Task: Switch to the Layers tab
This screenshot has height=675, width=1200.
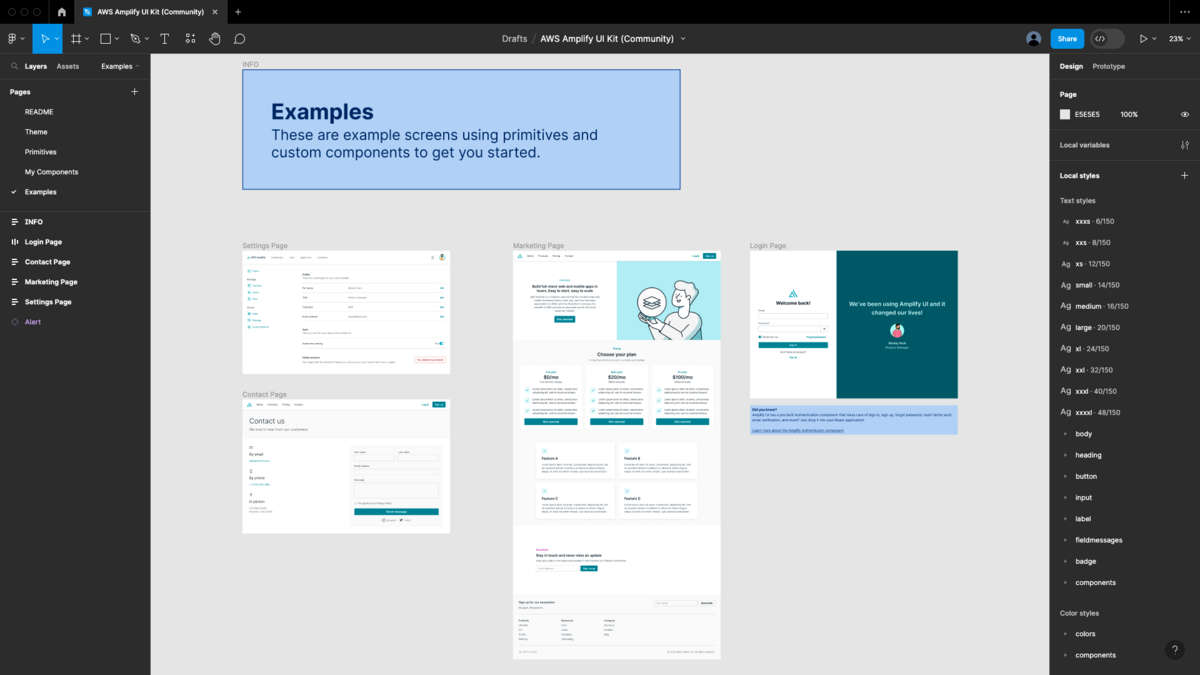Action: coord(36,66)
